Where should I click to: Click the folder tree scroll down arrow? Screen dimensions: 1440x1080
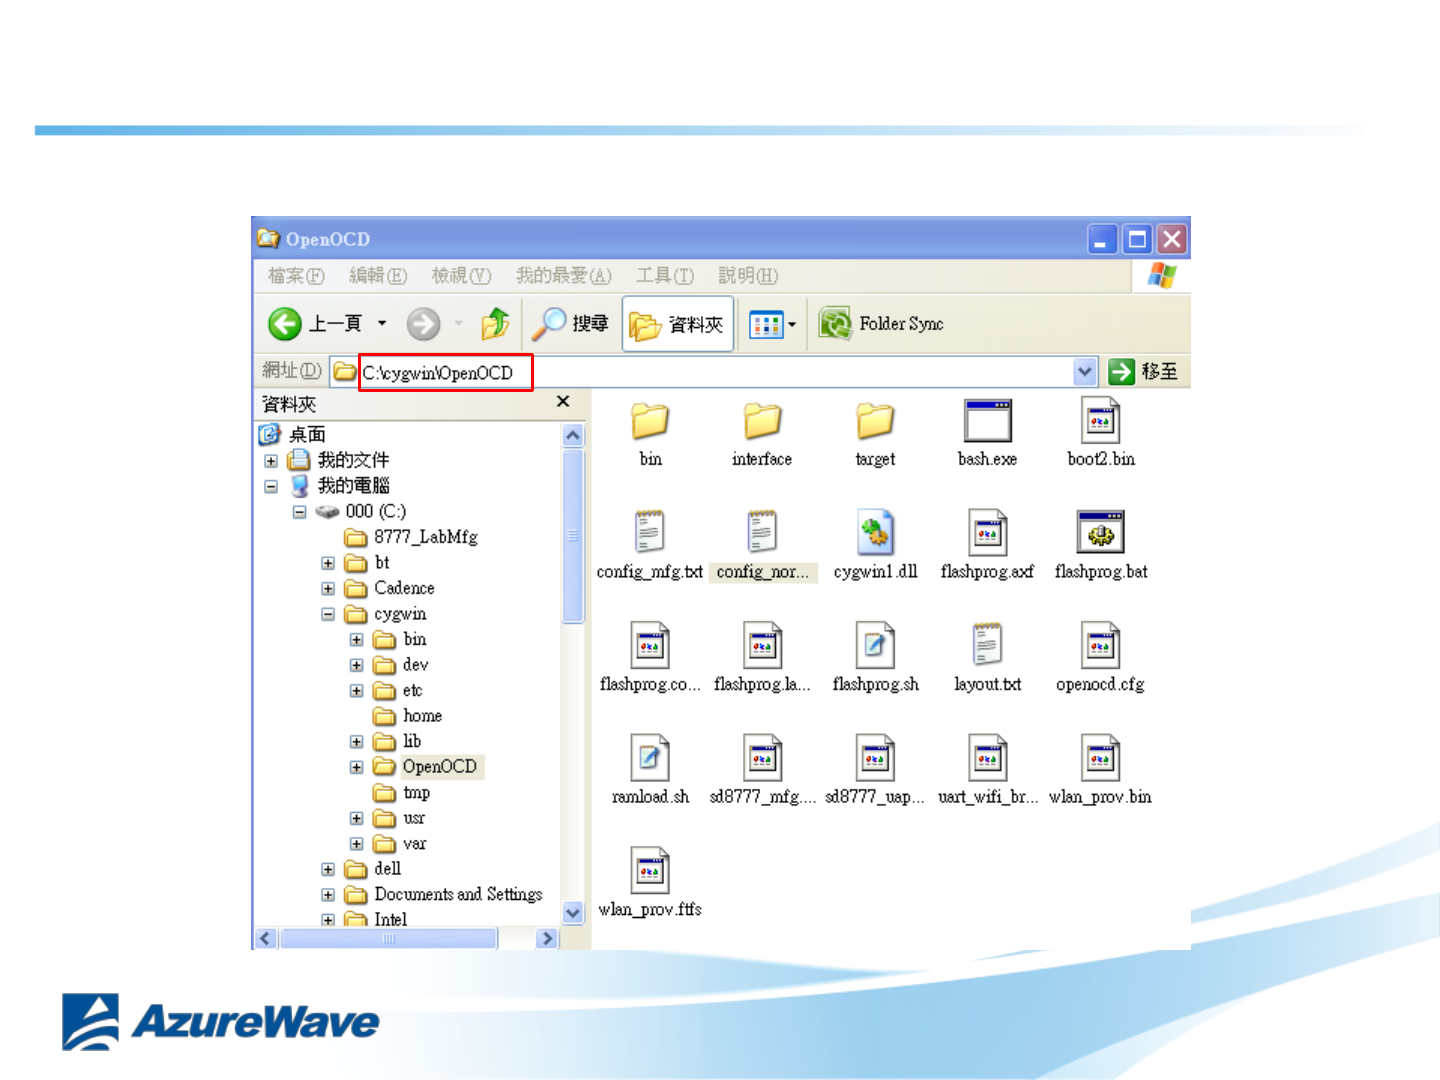[573, 912]
